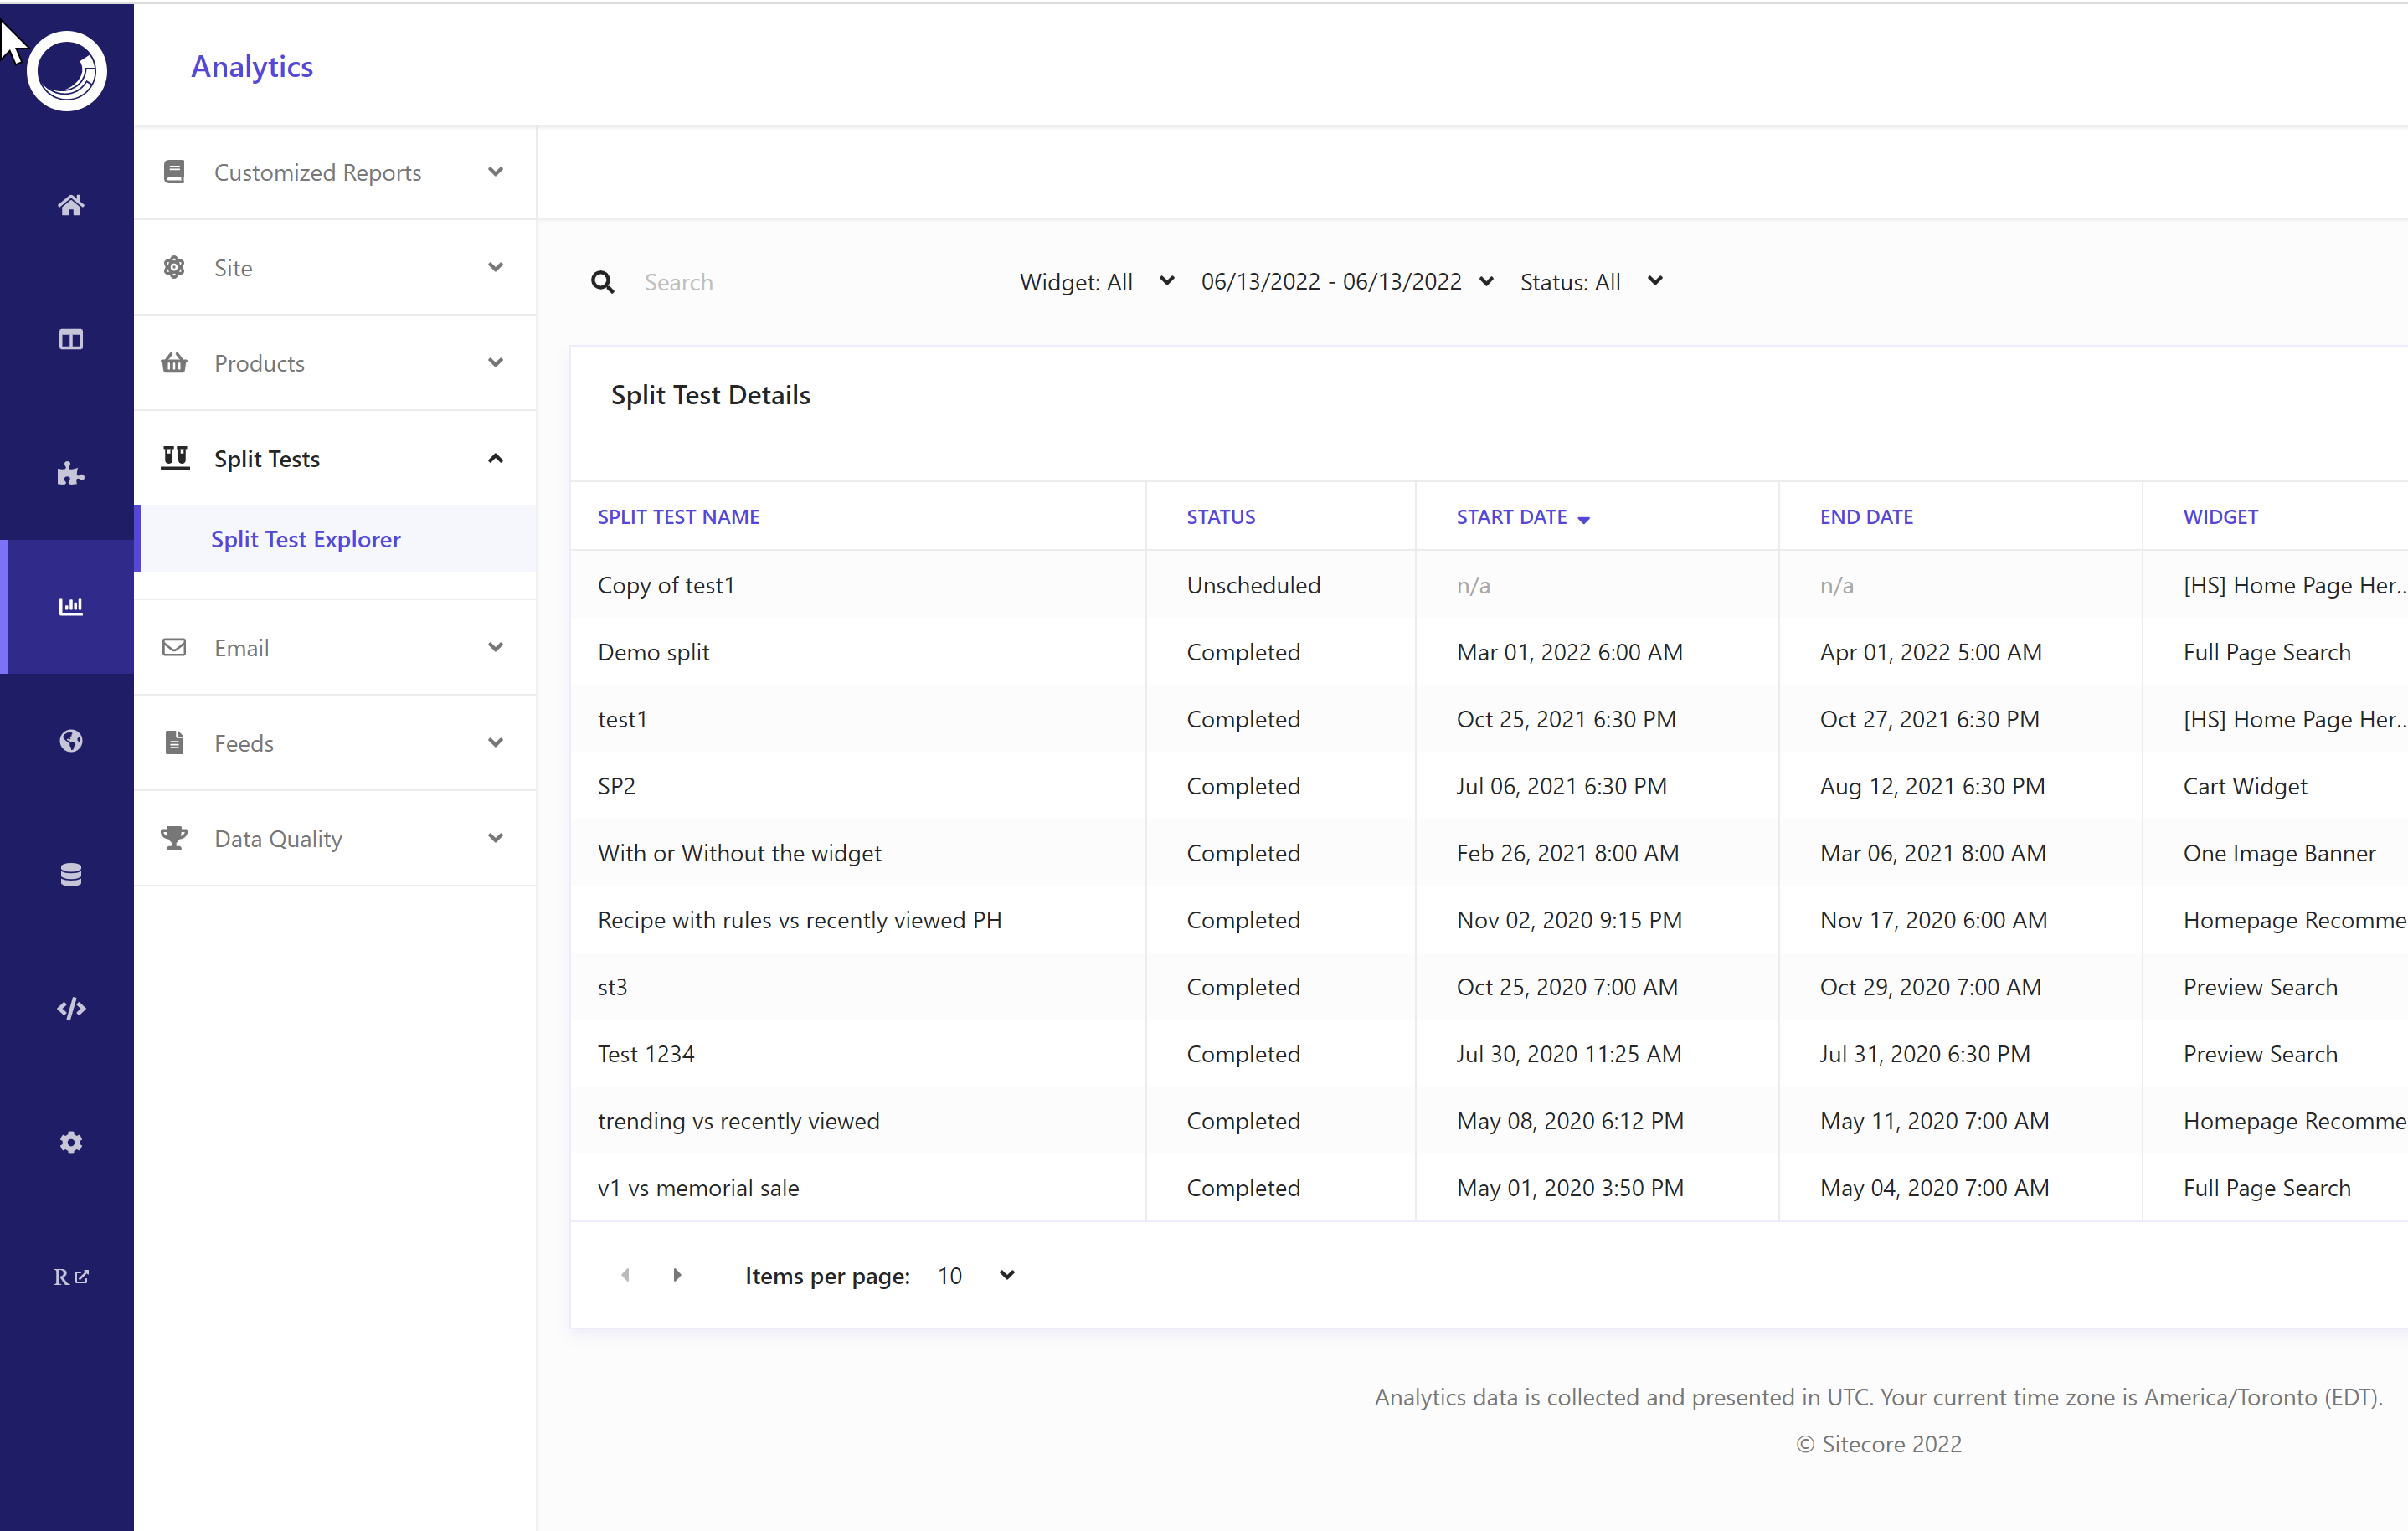Collapse the Split Tests section chevron
The height and width of the screenshot is (1531, 2408).
(x=495, y=458)
